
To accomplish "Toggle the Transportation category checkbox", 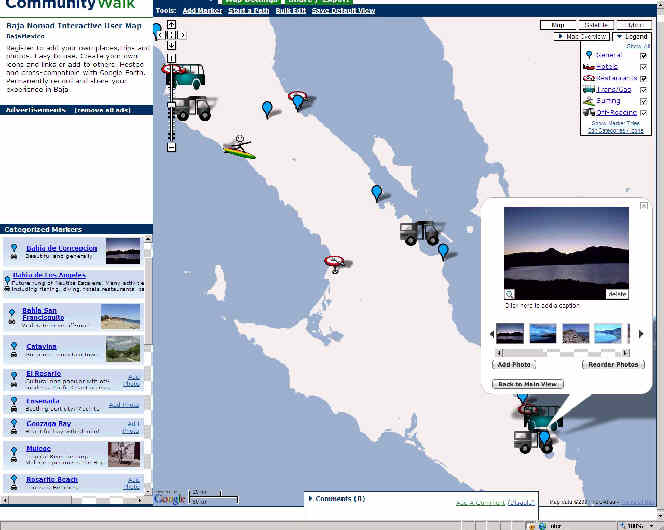I will tap(644, 90).
